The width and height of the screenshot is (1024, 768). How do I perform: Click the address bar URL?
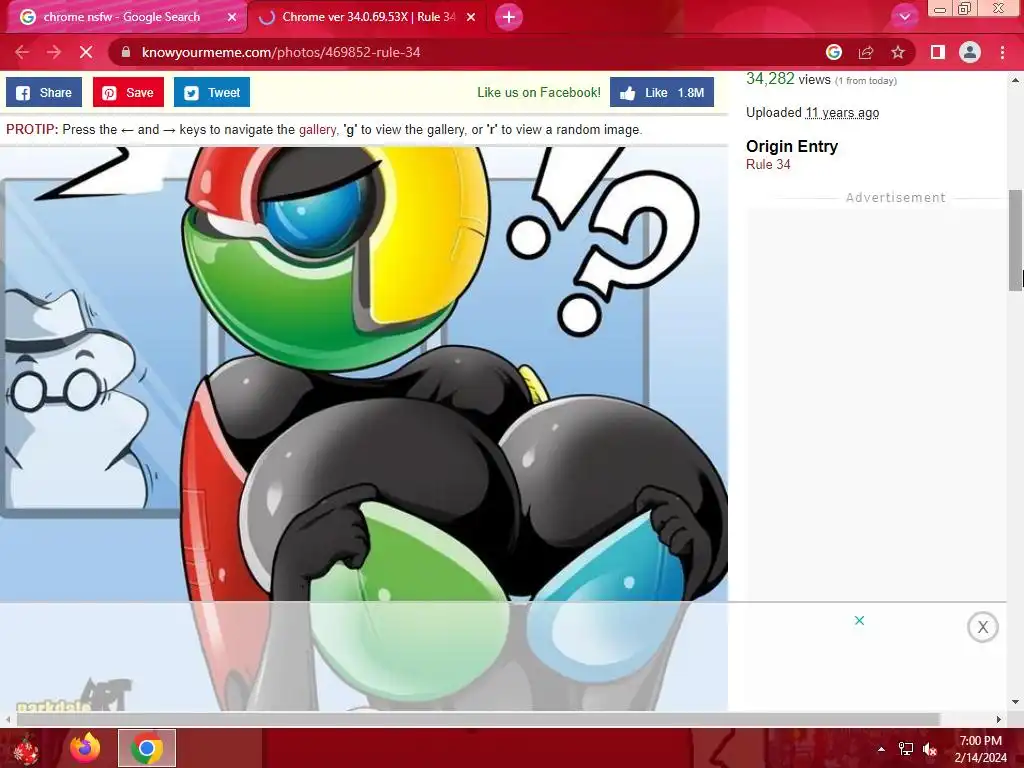click(281, 52)
